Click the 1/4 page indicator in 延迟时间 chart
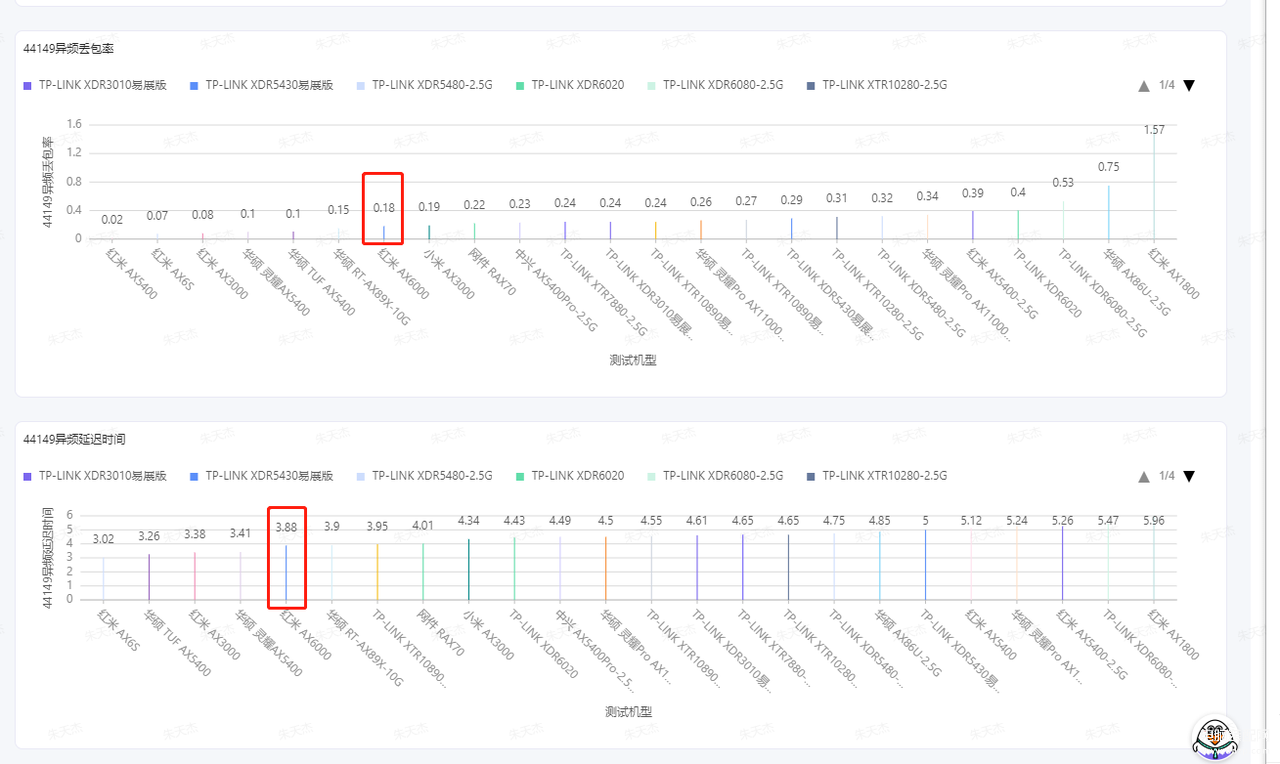Screen dimensions: 1280x764 [x=1167, y=476]
